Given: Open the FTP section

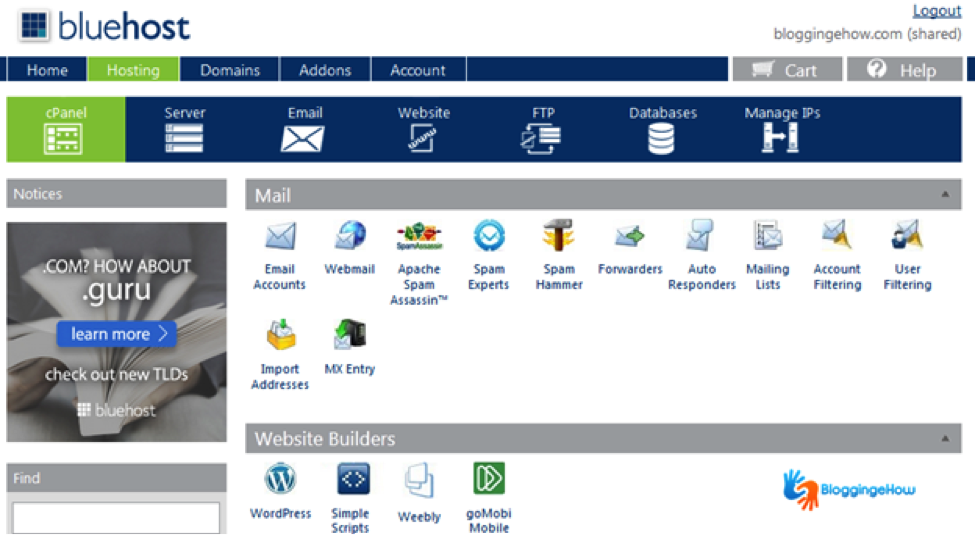Looking at the screenshot, I should 542,129.
